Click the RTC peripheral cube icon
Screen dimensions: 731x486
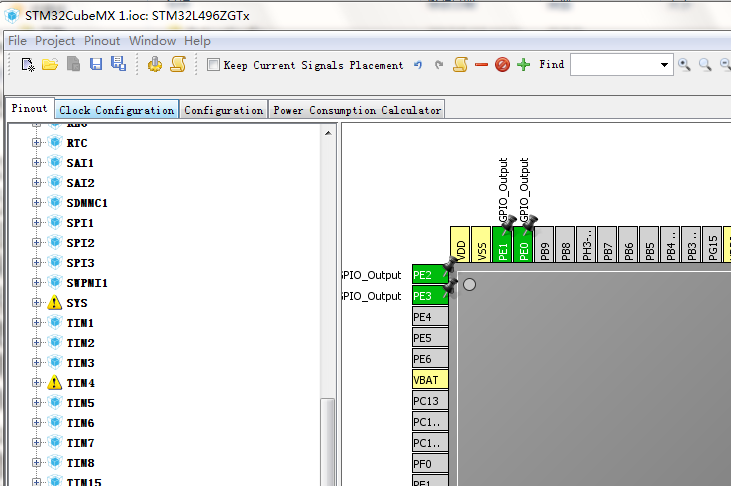point(55,142)
